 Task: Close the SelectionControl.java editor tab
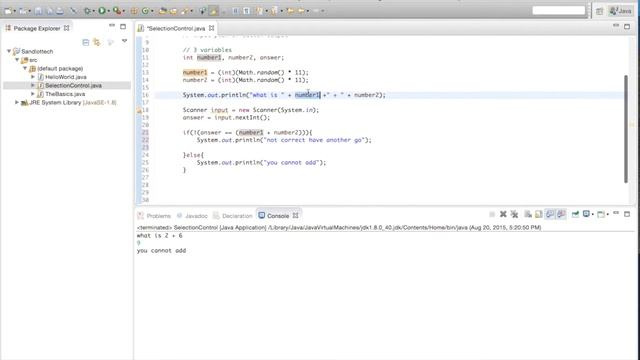(211, 28)
